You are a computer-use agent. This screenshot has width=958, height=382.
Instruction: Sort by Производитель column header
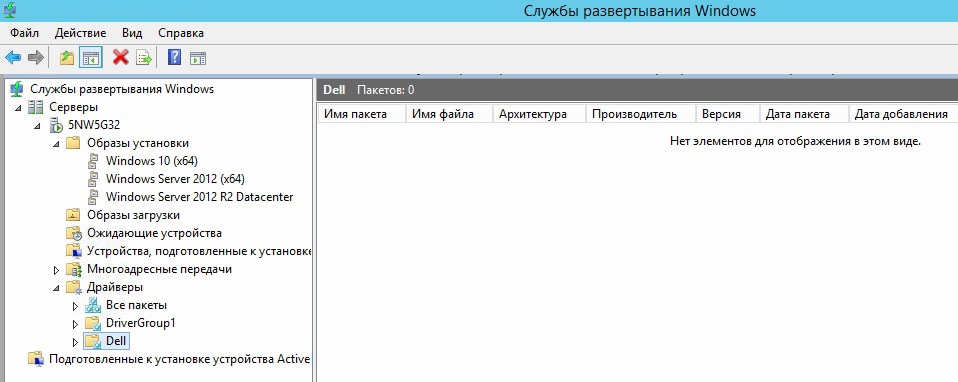click(x=641, y=114)
